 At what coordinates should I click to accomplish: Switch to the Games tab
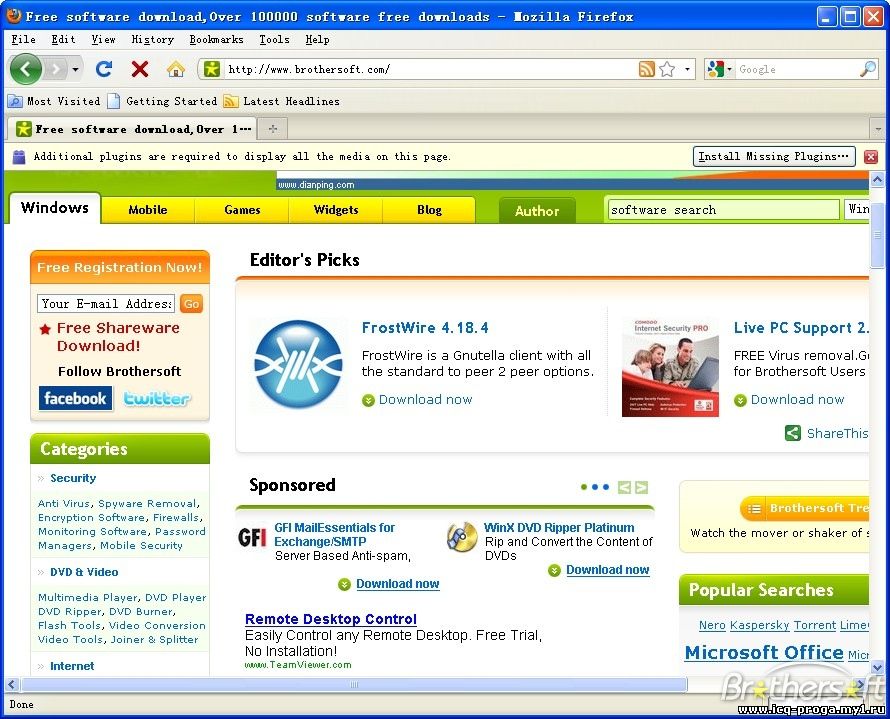click(x=242, y=210)
